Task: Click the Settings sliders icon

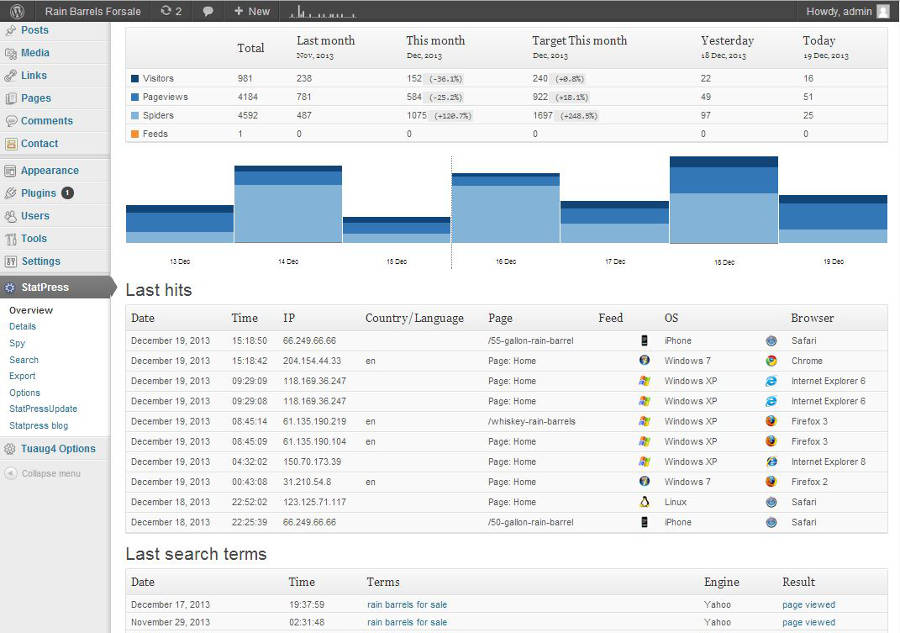Action: point(10,262)
